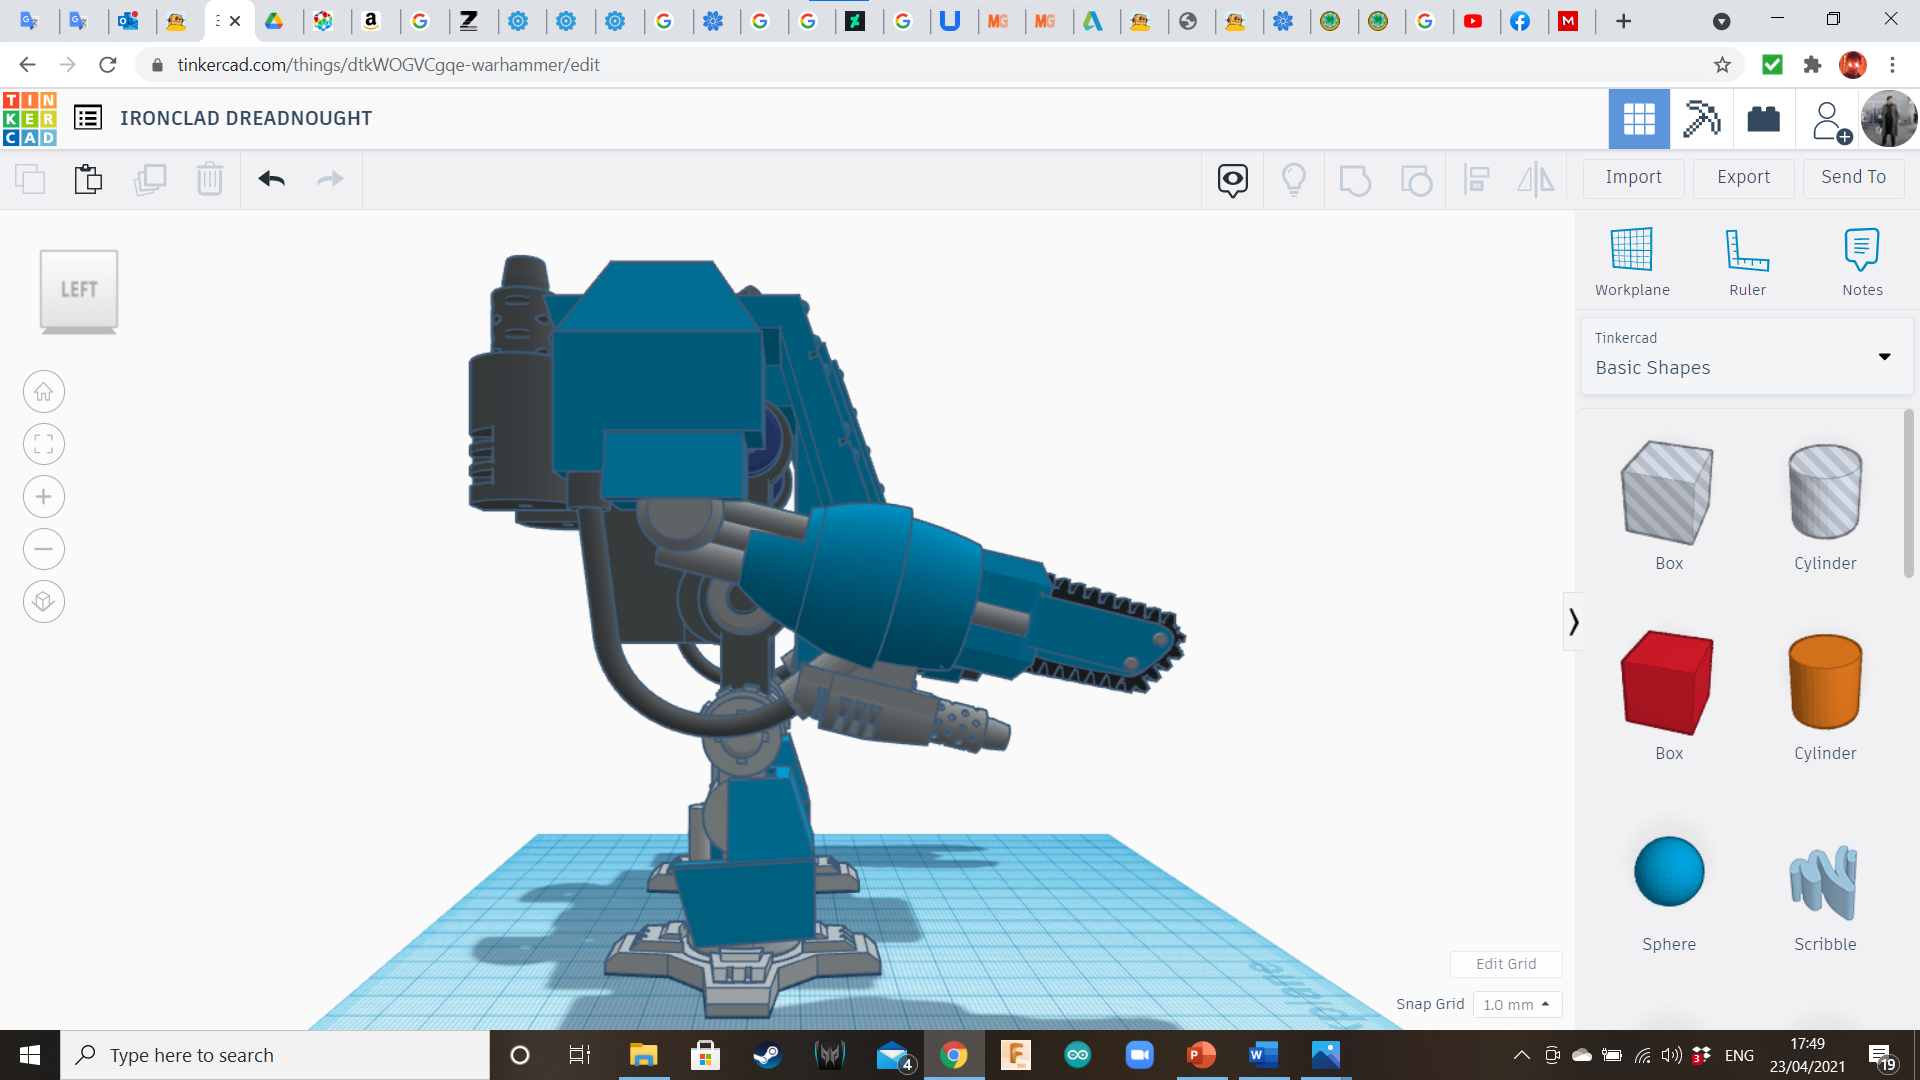Click the Zoom out button
Viewport: 1920px width, 1080px height.
pyautogui.click(x=44, y=549)
